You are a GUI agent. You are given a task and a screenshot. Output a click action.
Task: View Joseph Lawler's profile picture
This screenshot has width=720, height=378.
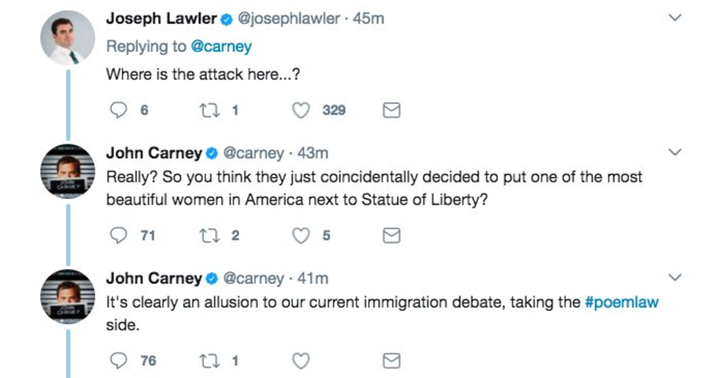[x=68, y=38]
